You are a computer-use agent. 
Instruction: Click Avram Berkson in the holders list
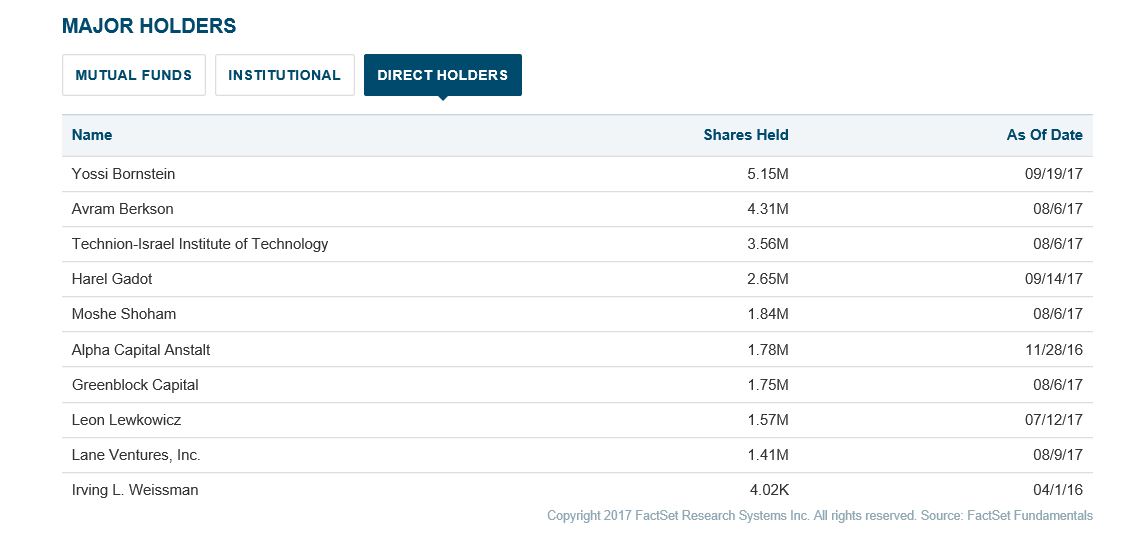(x=122, y=209)
